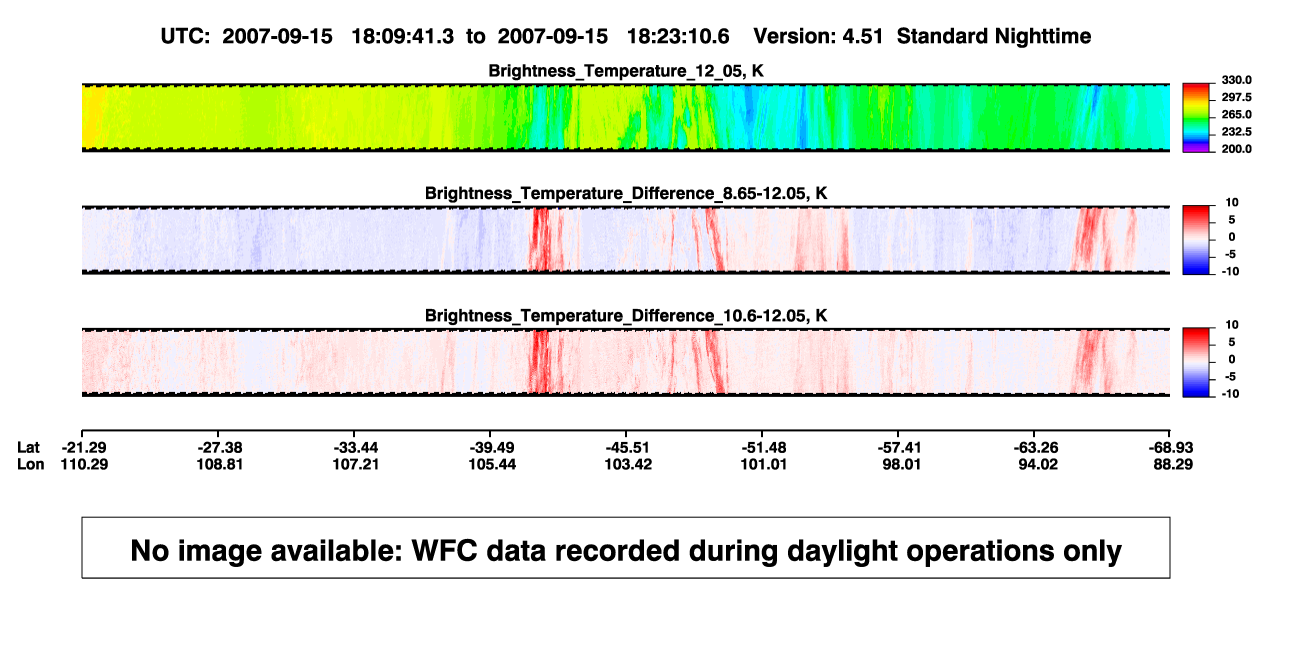Click the start time '18:09:41.3' in header
The height and width of the screenshot is (667, 1300).
[x=402, y=36]
